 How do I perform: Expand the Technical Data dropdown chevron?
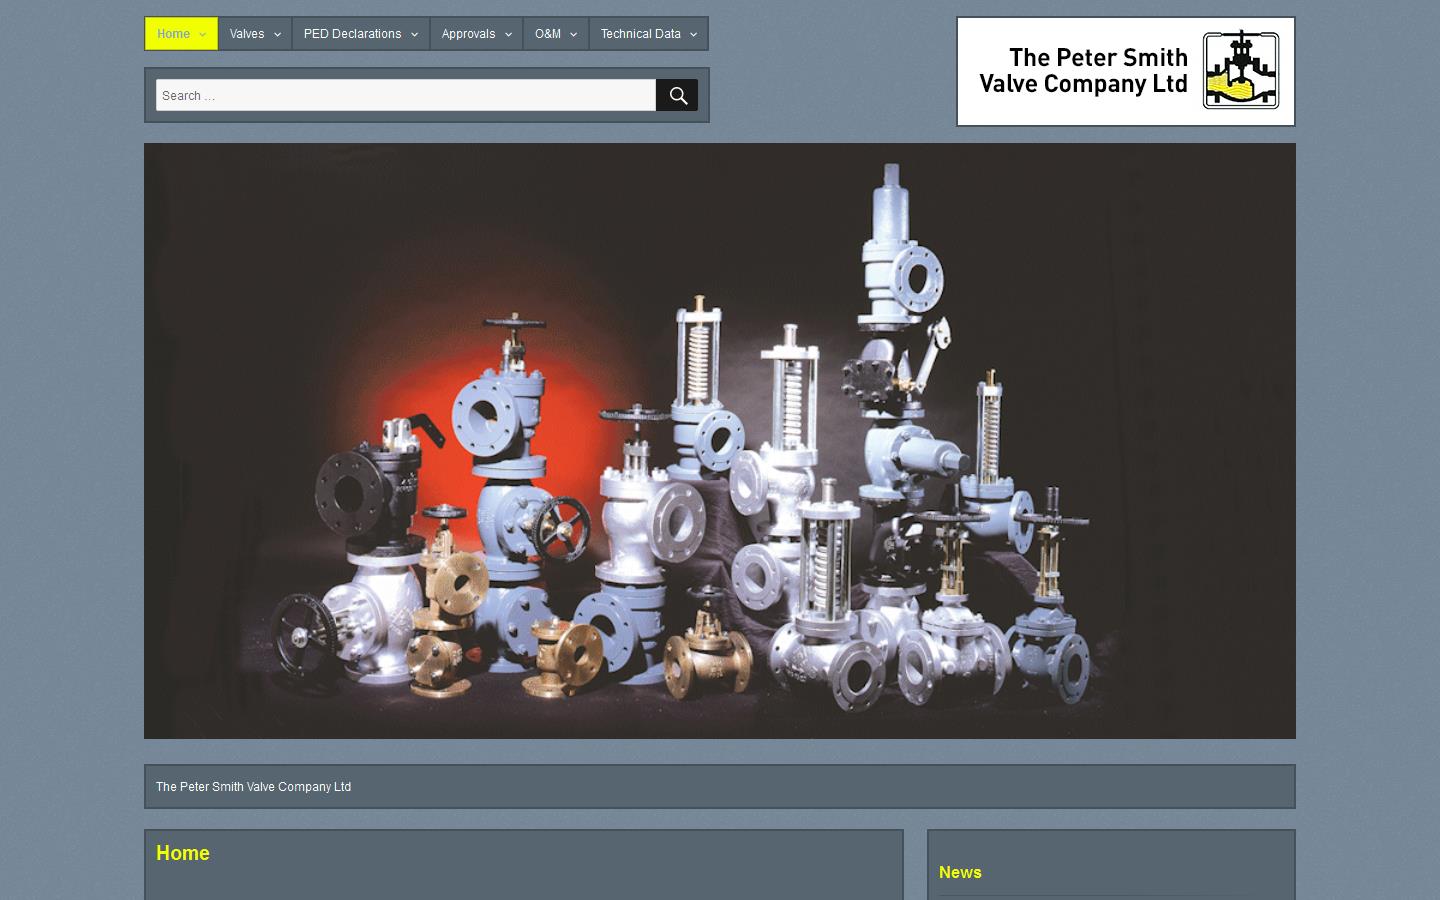tap(693, 33)
